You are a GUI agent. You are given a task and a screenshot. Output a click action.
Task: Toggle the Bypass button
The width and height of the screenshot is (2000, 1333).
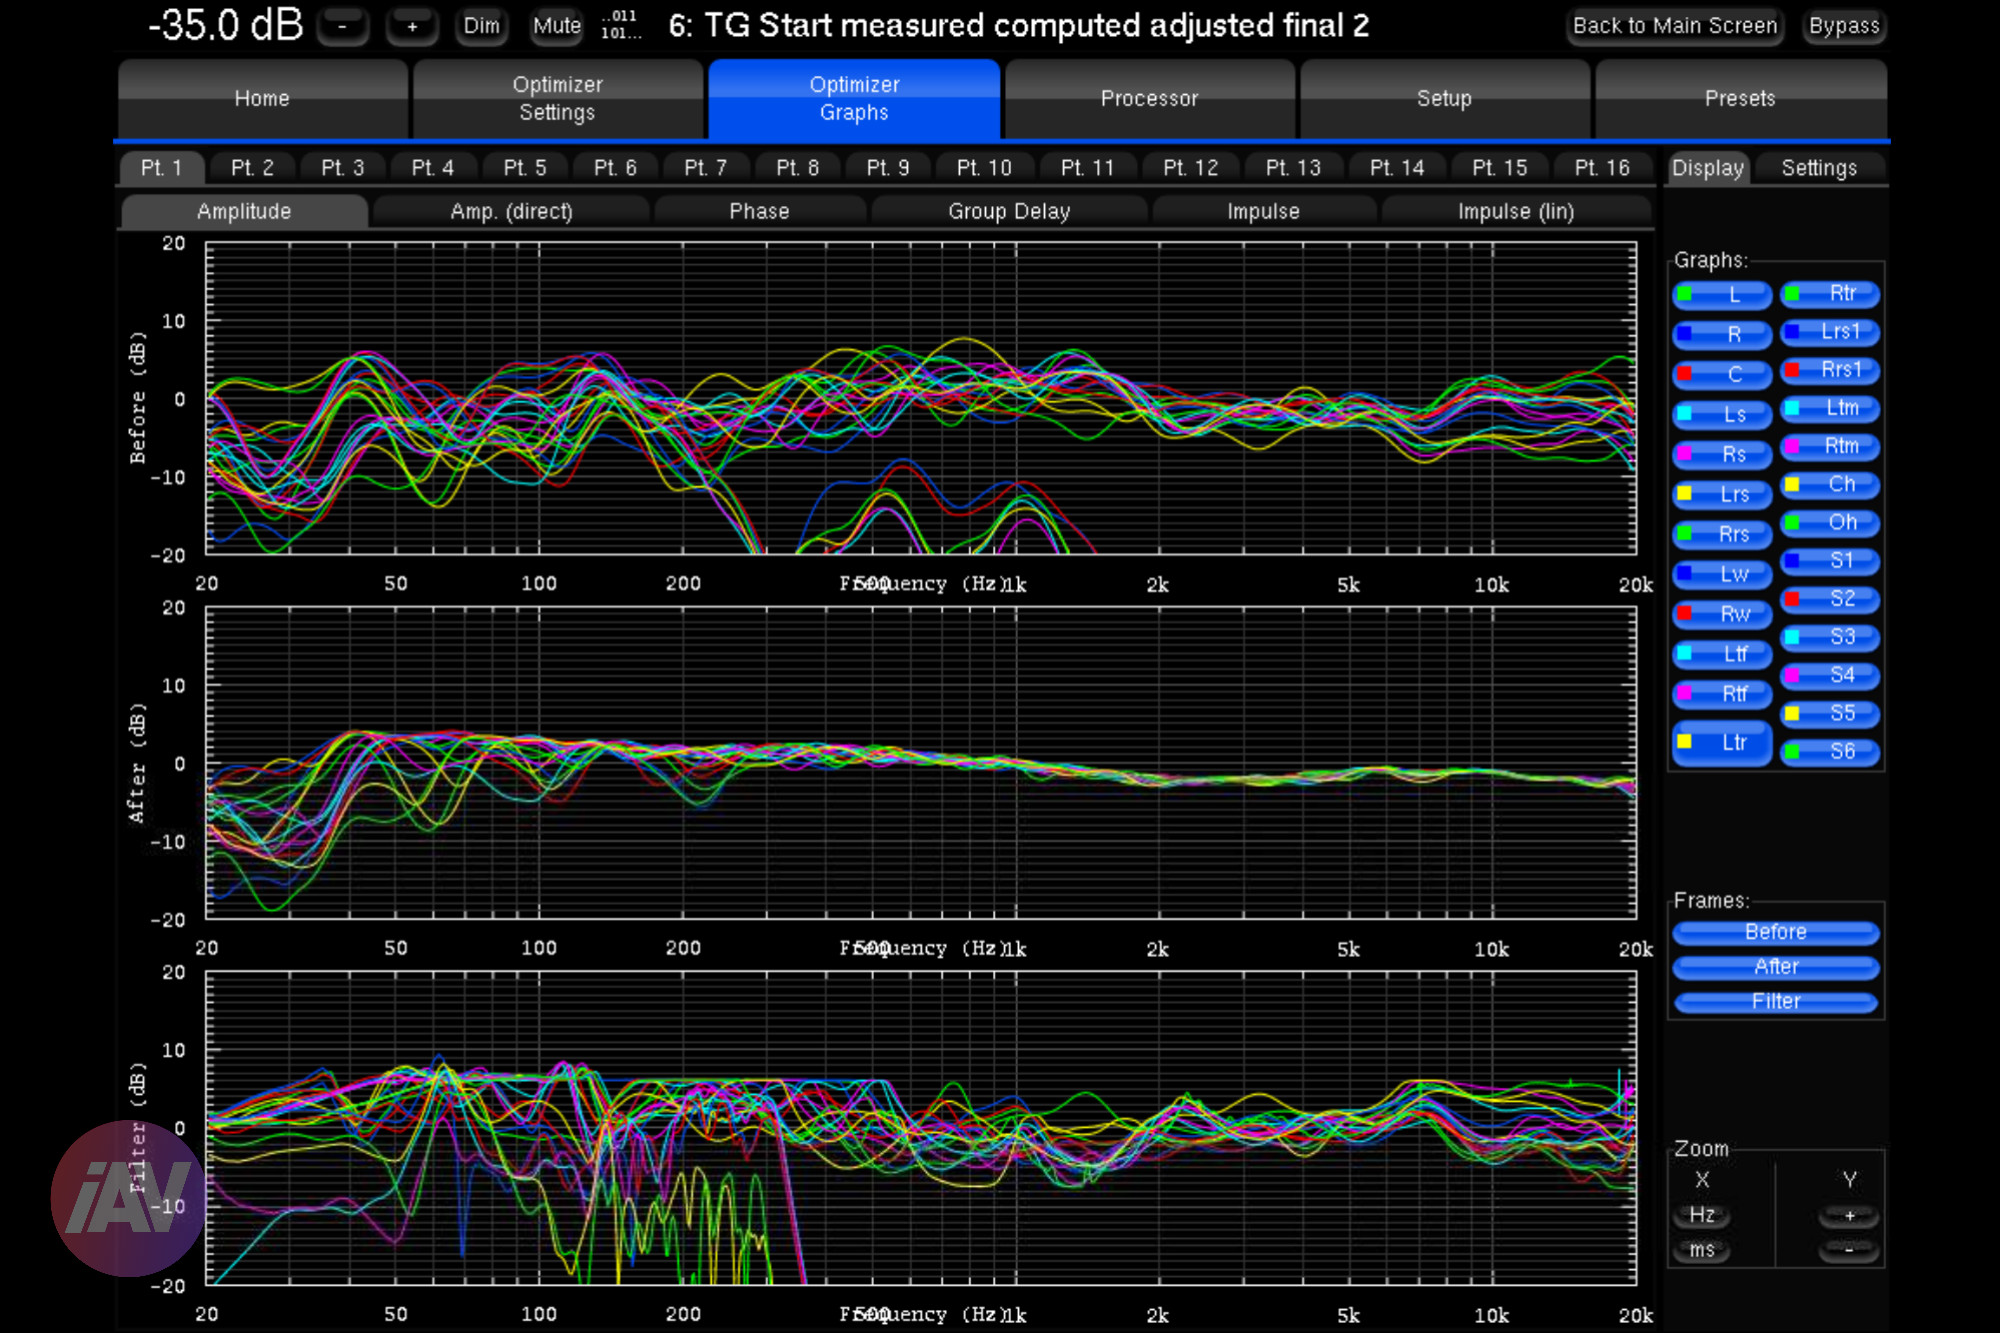point(1844,26)
